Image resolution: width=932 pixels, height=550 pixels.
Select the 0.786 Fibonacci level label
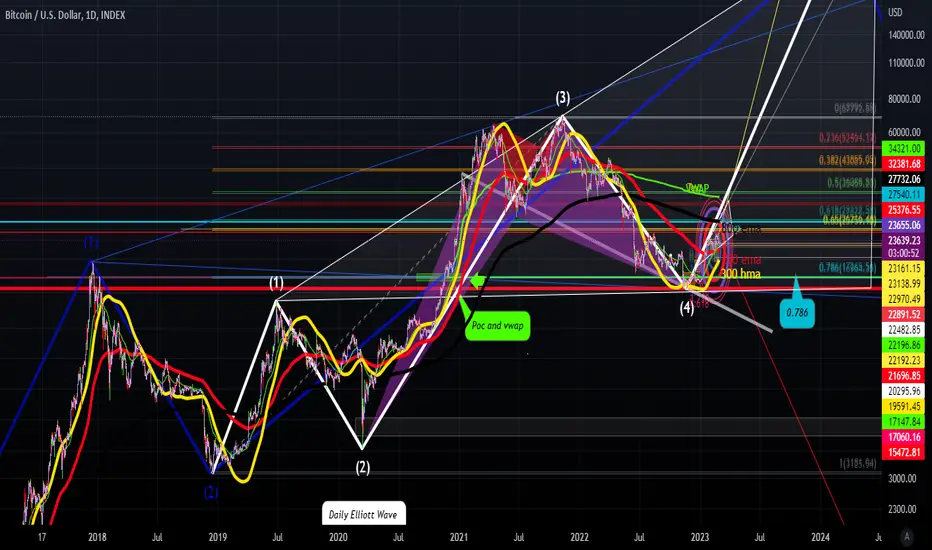point(847,268)
